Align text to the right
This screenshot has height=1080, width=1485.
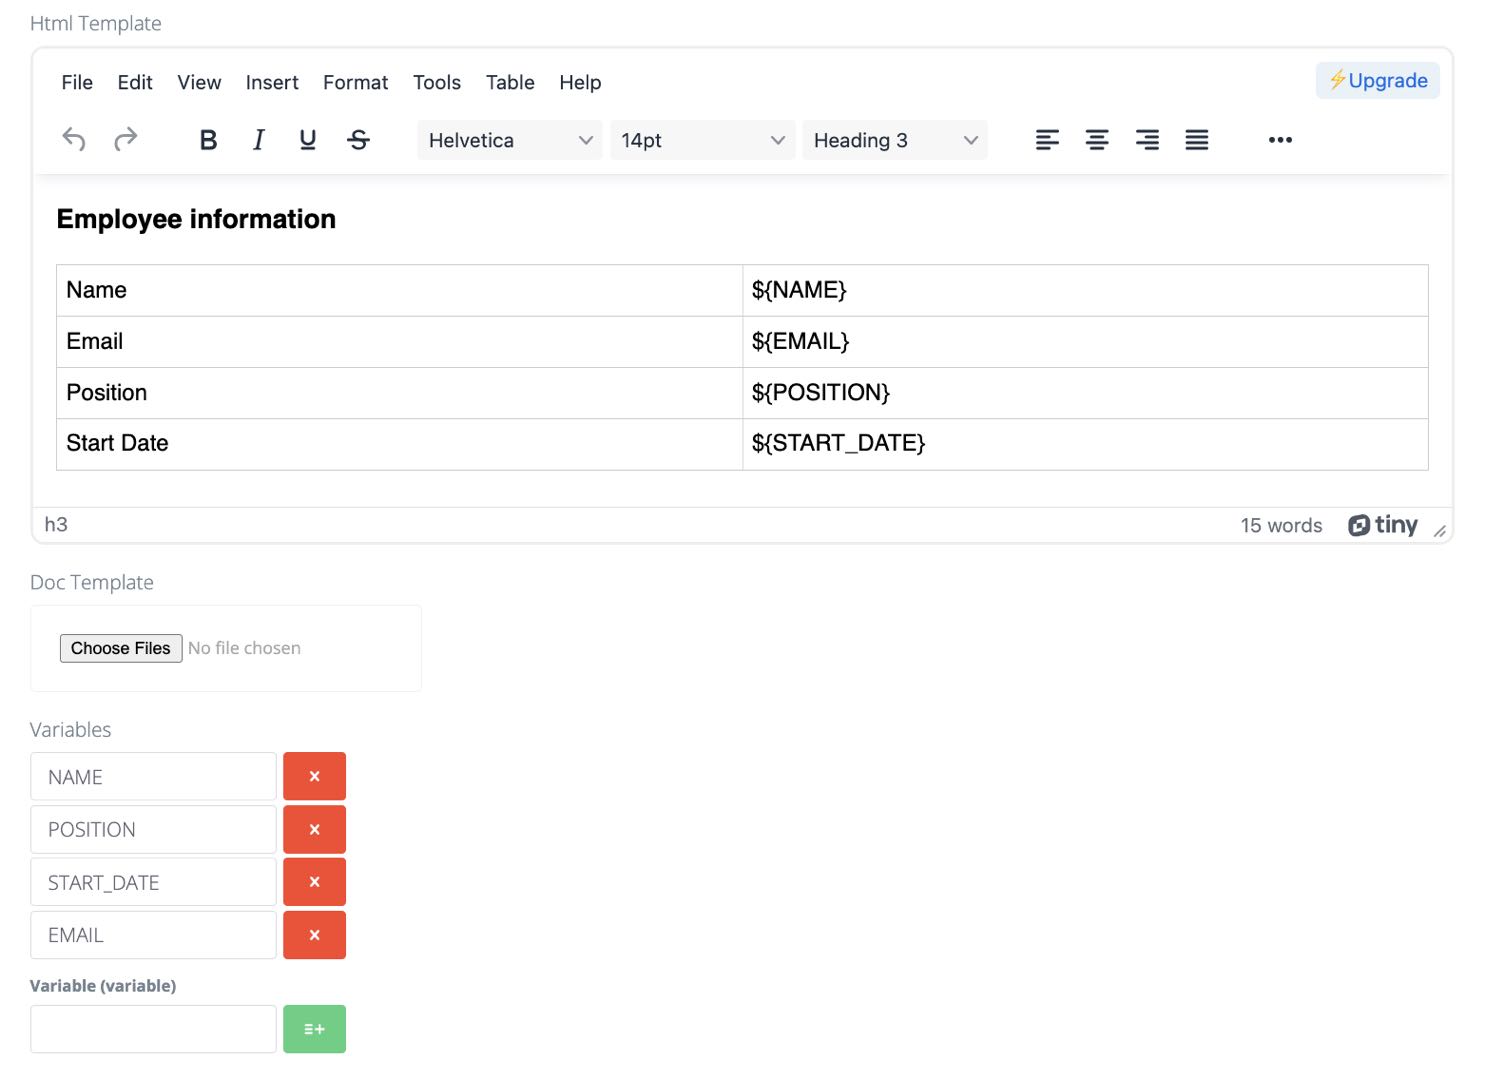[1147, 140]
